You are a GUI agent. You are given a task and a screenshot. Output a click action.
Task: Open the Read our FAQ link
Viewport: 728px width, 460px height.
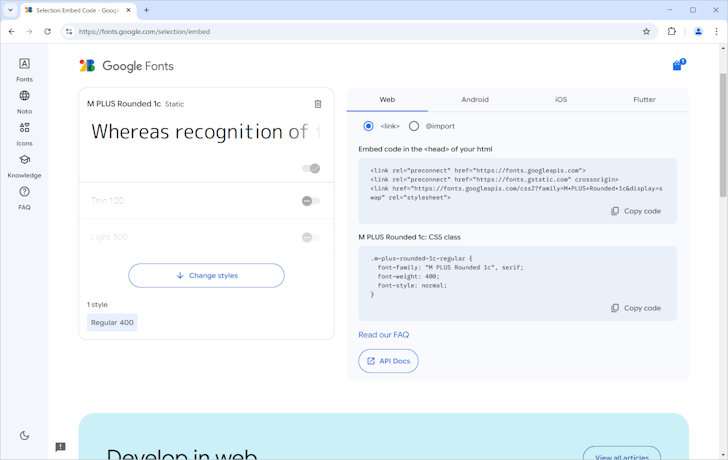coord(384,335)
